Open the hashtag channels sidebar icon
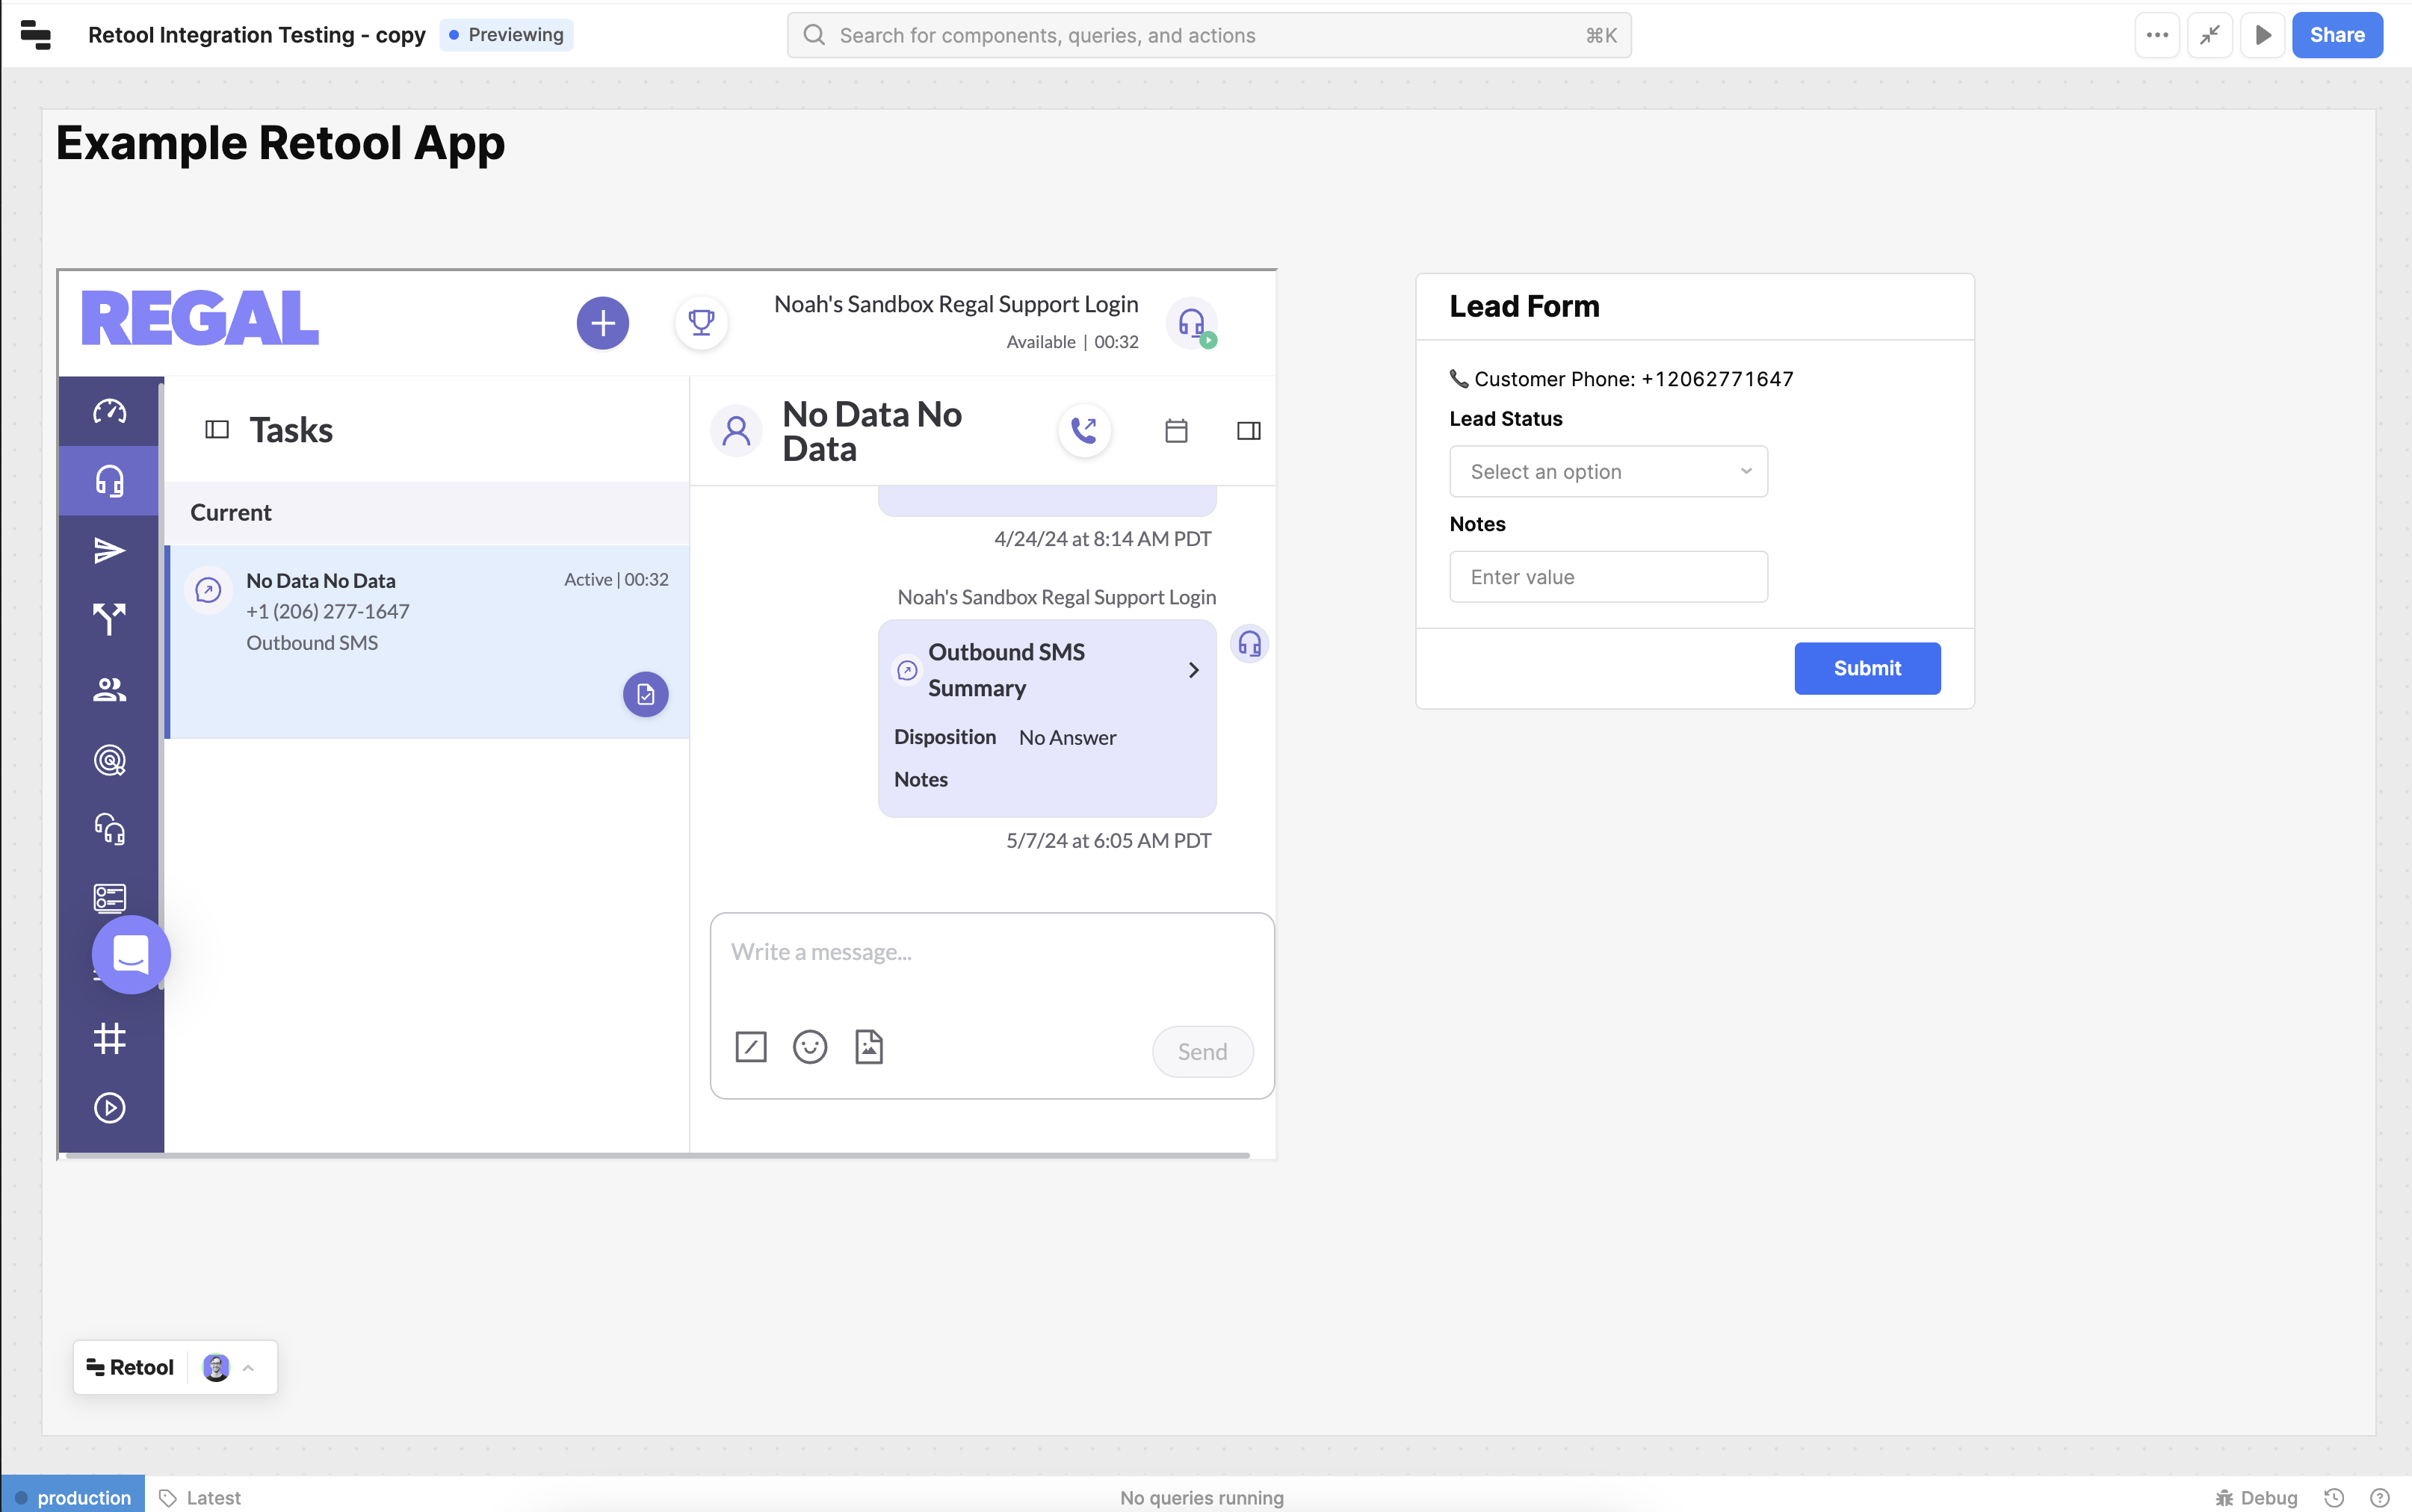 click(109, 1039)
